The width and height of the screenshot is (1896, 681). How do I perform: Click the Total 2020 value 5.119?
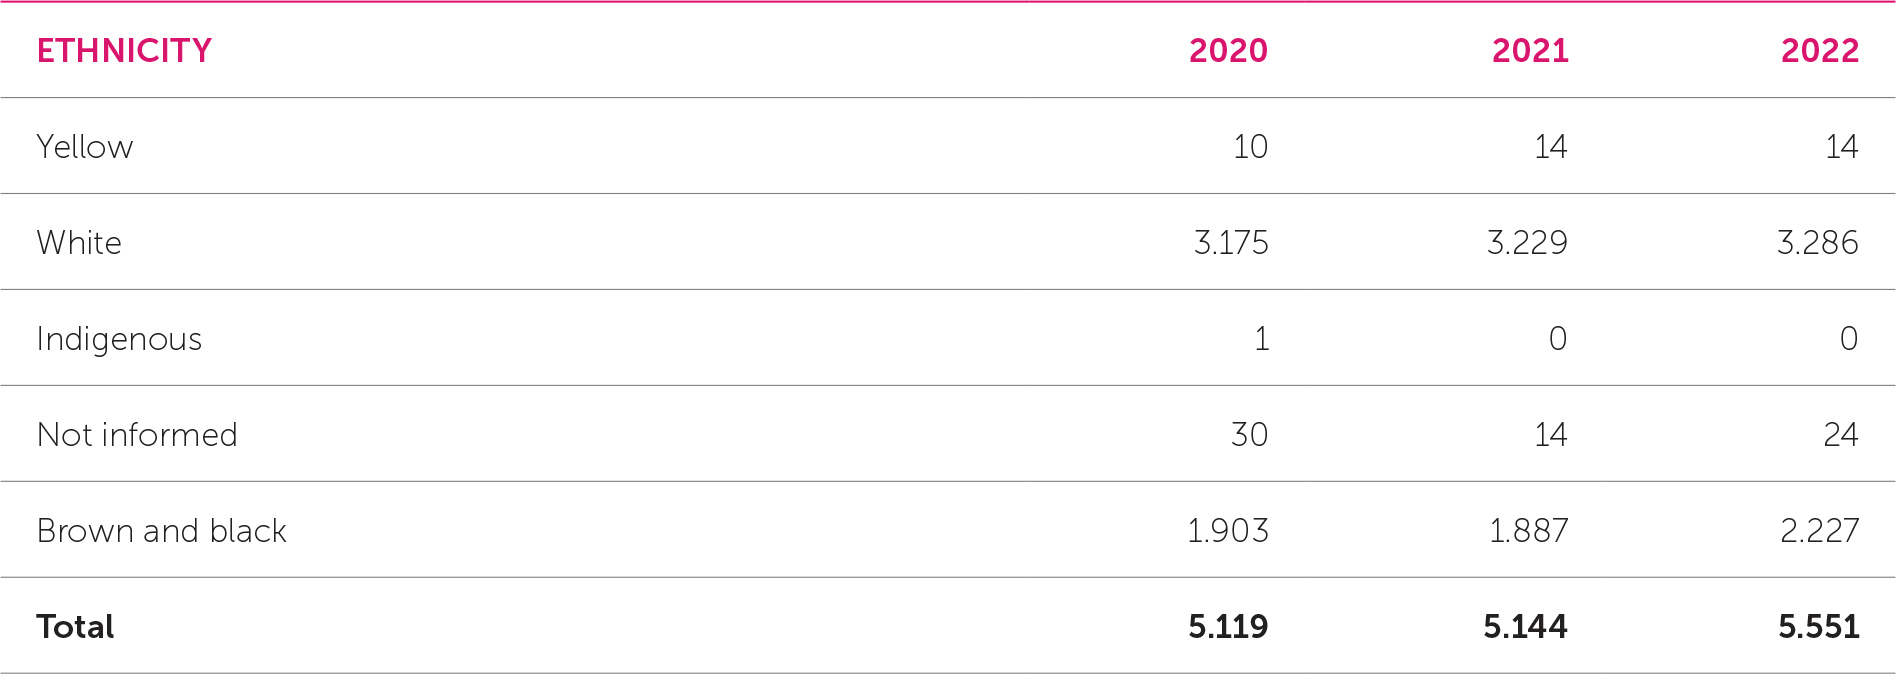click(1228, 627)
